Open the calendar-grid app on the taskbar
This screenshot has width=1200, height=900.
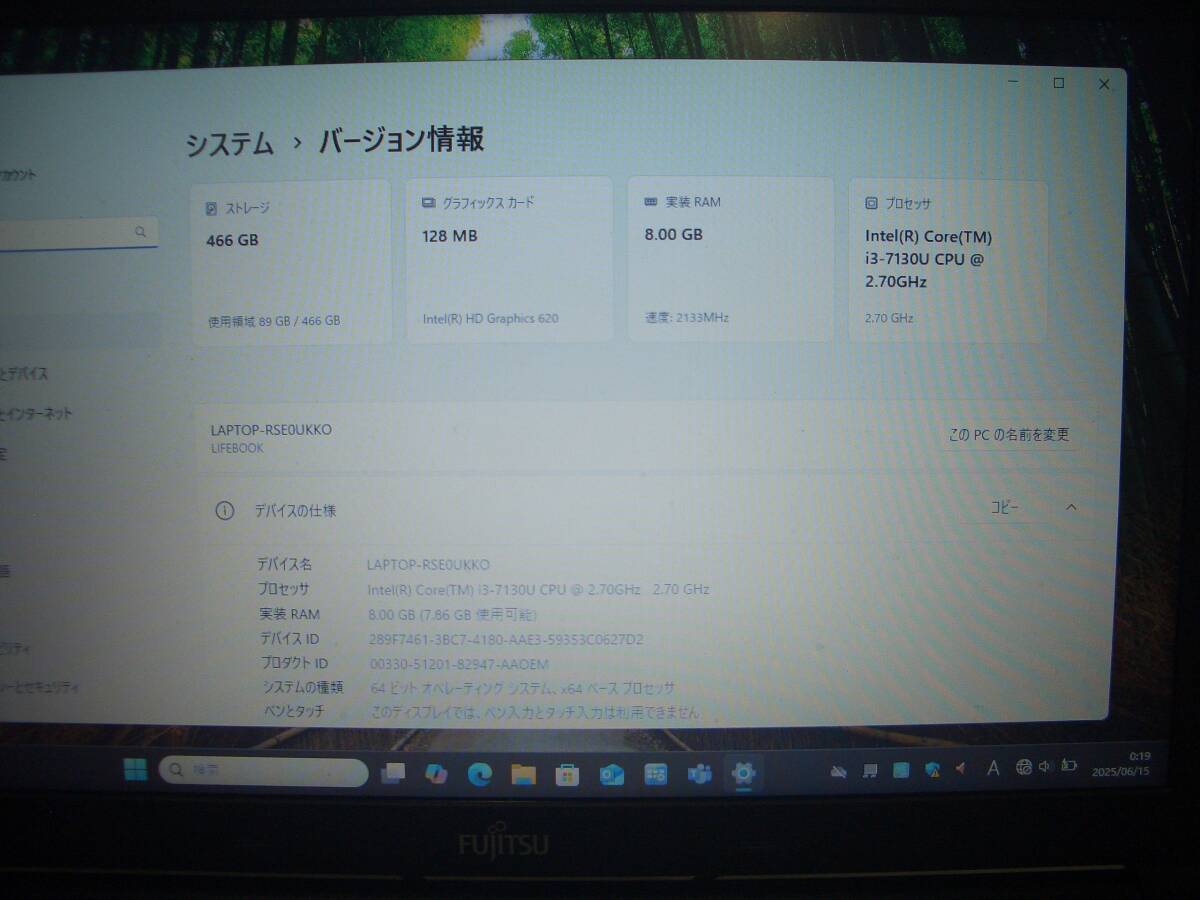pos(655,774)
